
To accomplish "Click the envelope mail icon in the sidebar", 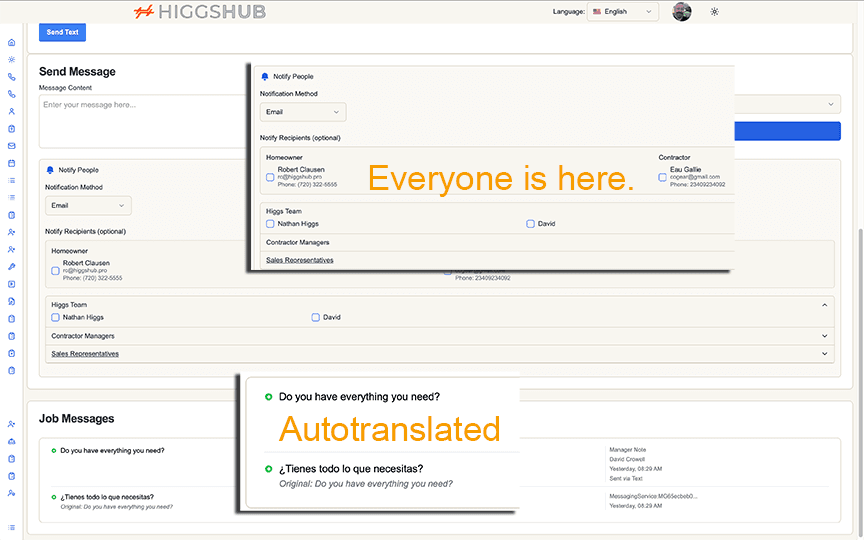I will point(11,146).
